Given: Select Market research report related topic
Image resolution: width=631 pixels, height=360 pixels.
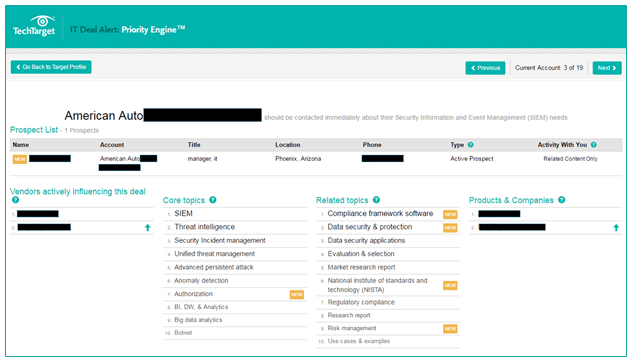Looking at the screenshot, I should point(361,267).
